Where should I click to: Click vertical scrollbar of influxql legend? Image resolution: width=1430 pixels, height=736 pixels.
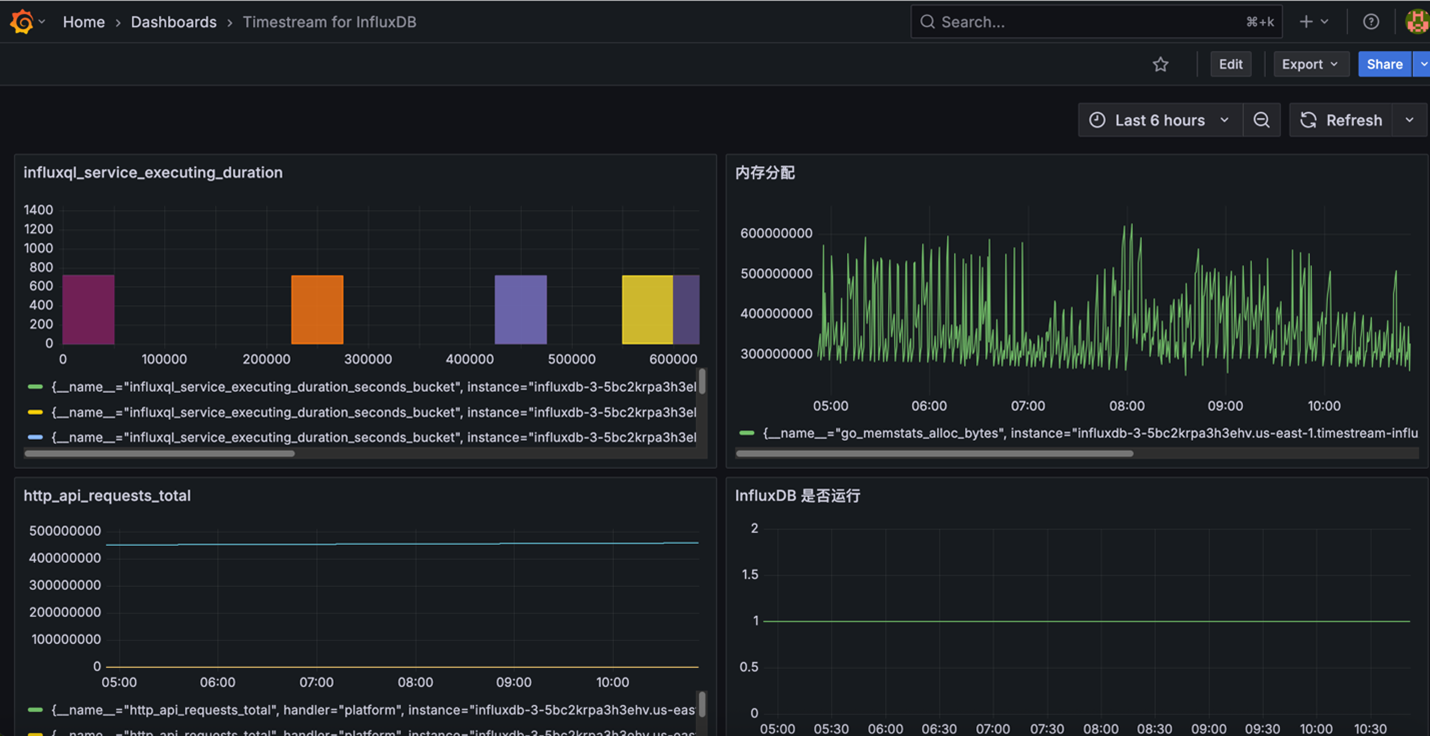pyautogui.click(x=703, y=381)
